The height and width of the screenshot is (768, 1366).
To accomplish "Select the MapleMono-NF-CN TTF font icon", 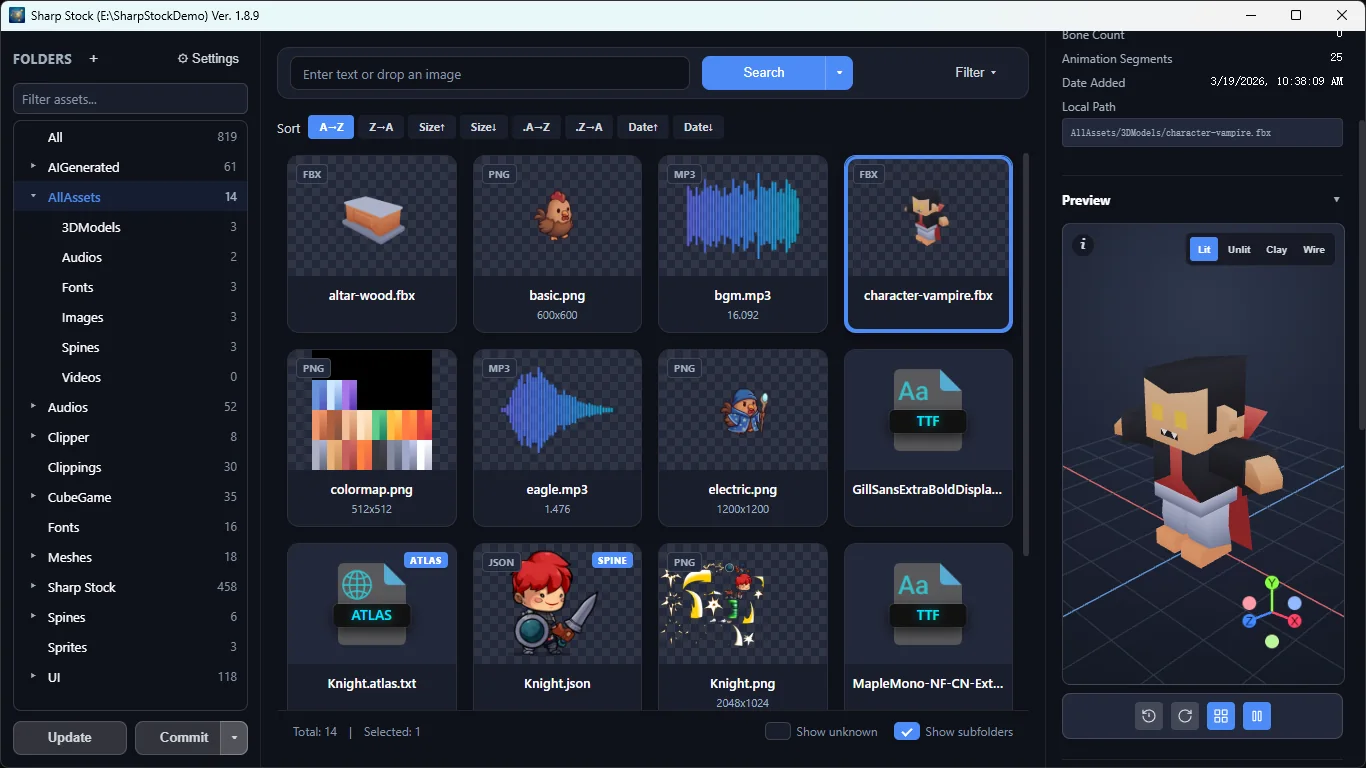I will pos(928,604).
